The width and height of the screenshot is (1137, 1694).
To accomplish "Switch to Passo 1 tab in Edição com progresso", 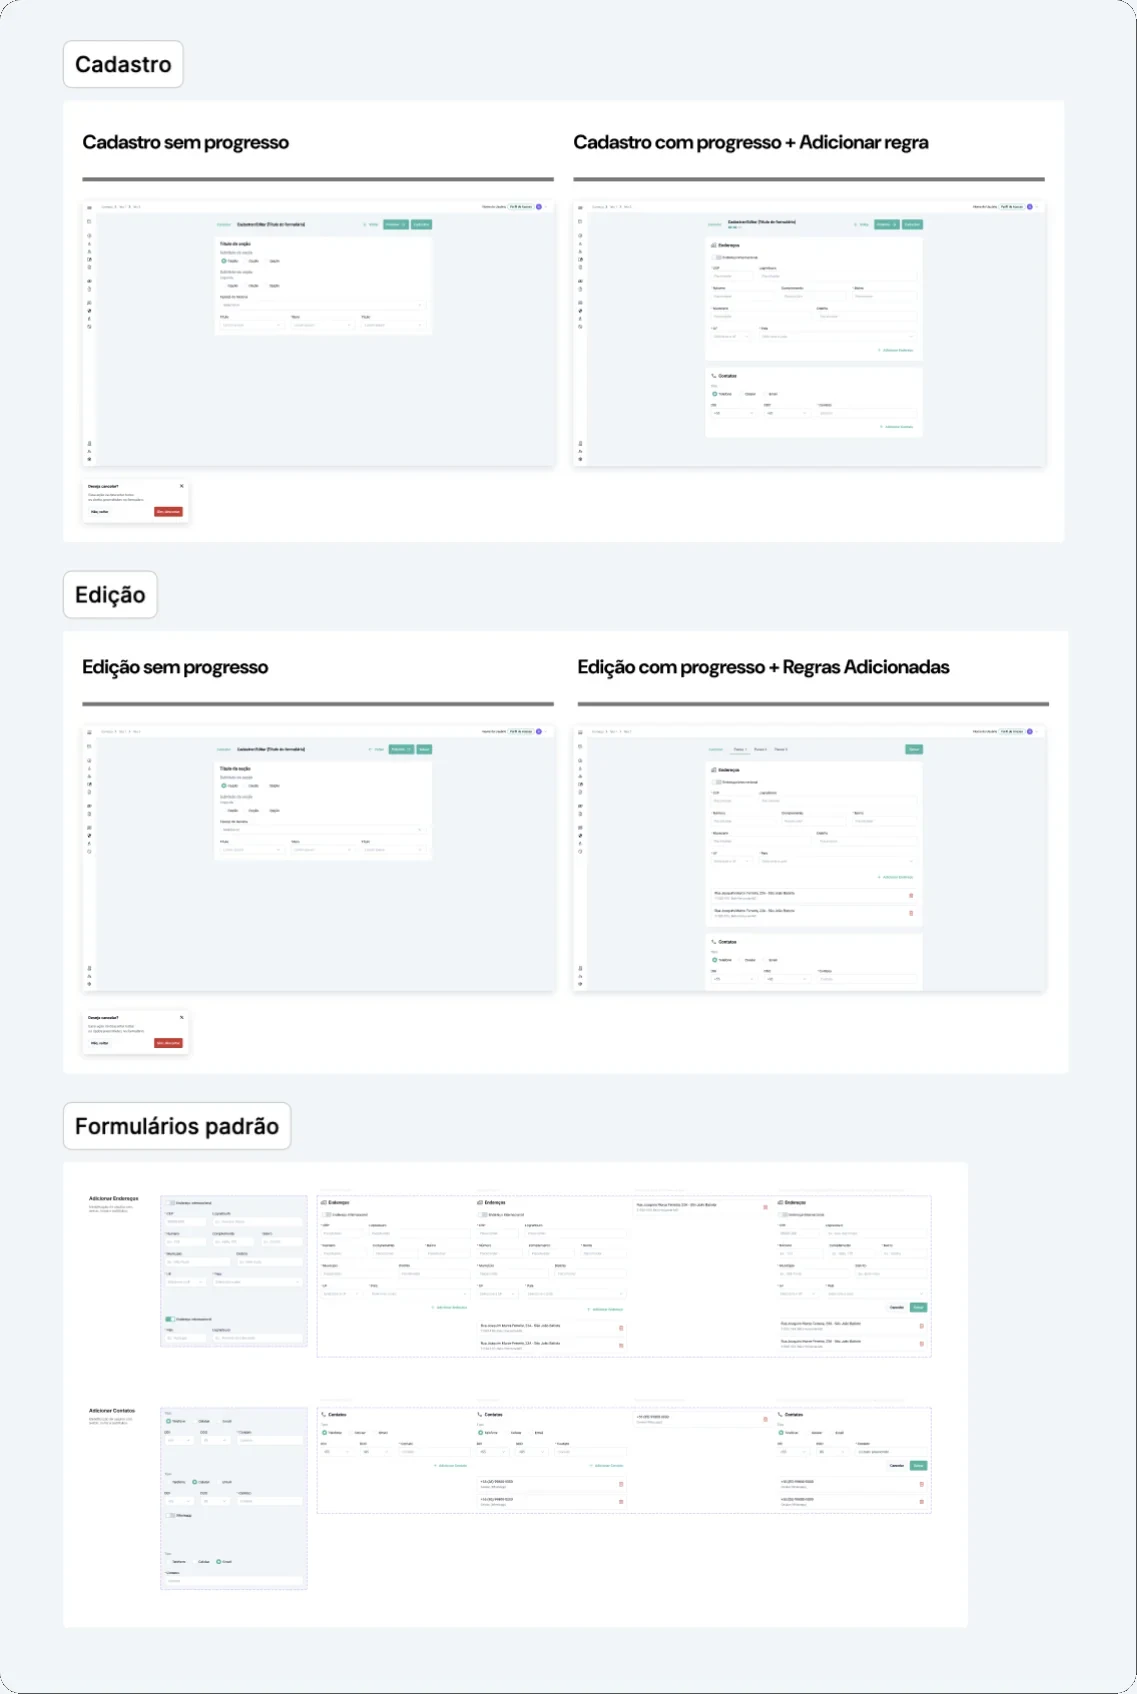I will pos(740,749).
